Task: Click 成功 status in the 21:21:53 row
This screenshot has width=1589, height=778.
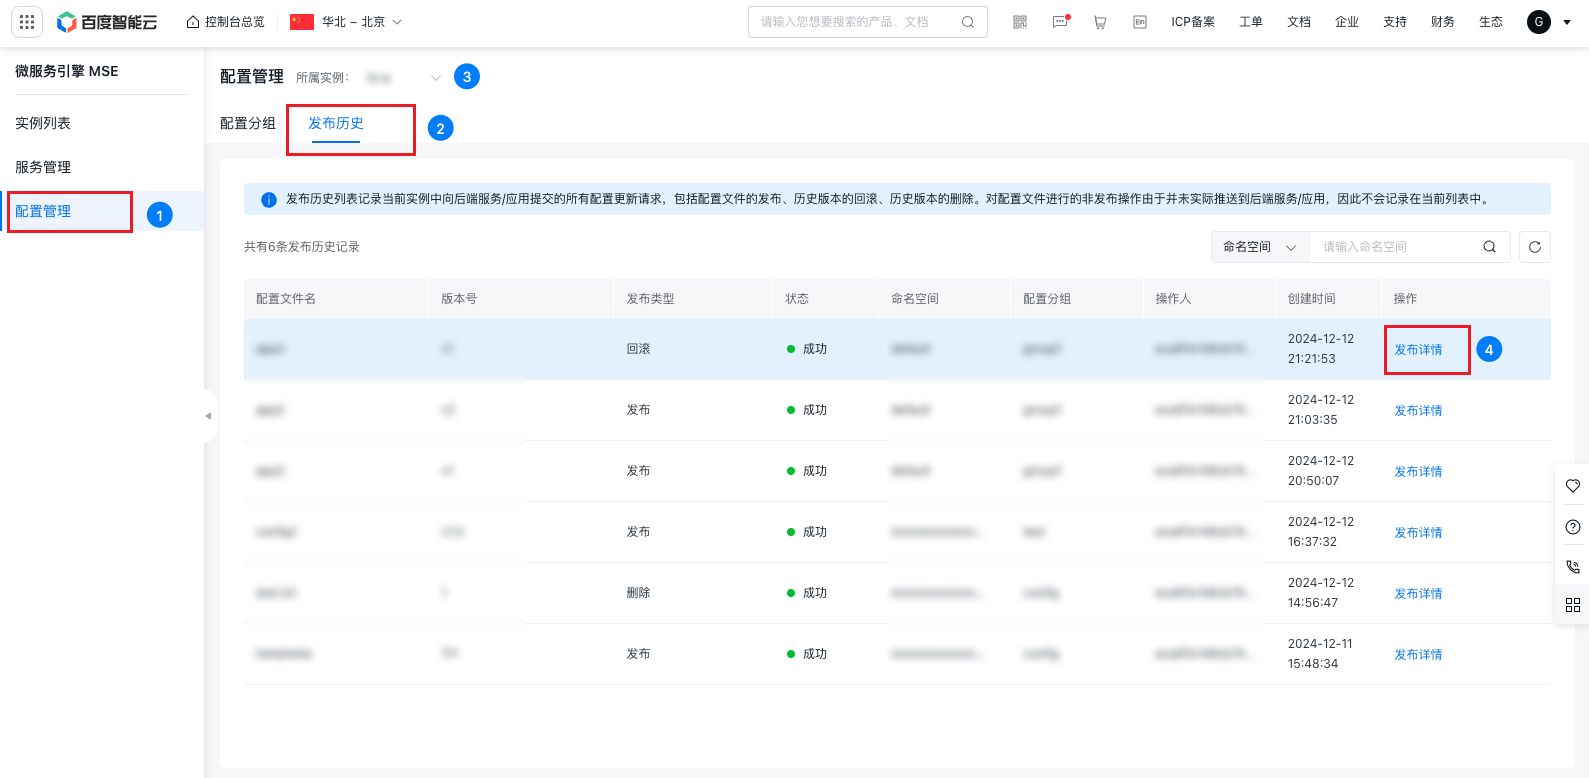Action: [807, 349]
